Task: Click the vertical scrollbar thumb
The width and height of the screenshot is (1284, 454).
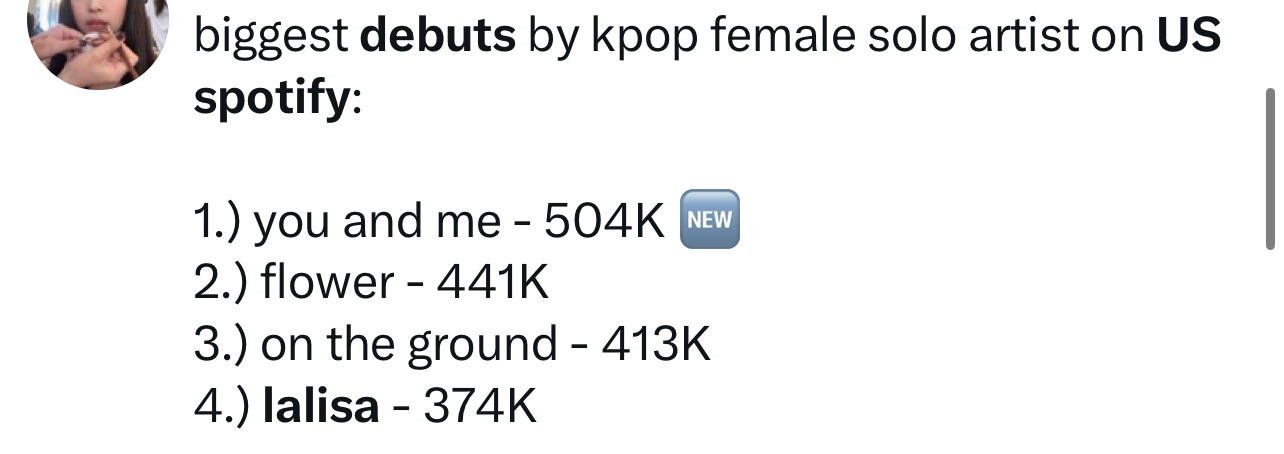Action: coord(1270,168)
